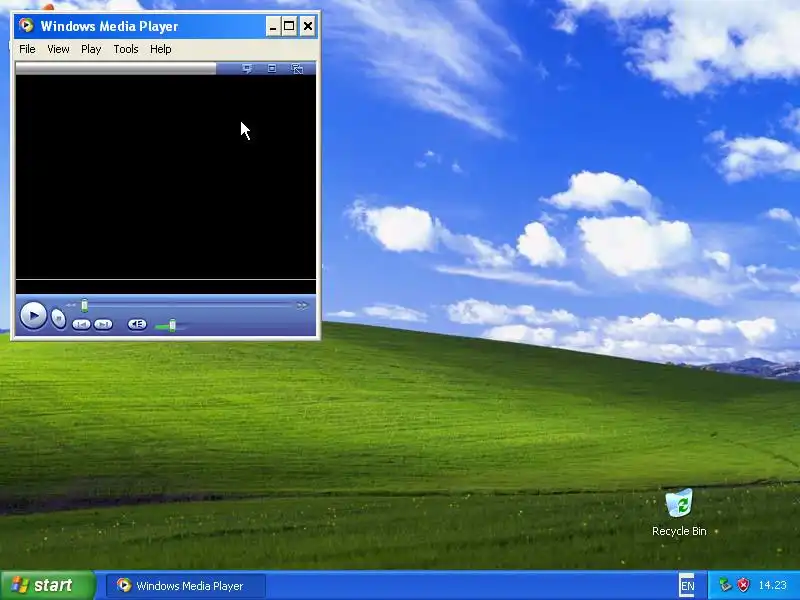The width and height of the screenshot is (800, 600).
Task: Open the Tools menu
Action: pyautogui.click(x=126, y=49)
